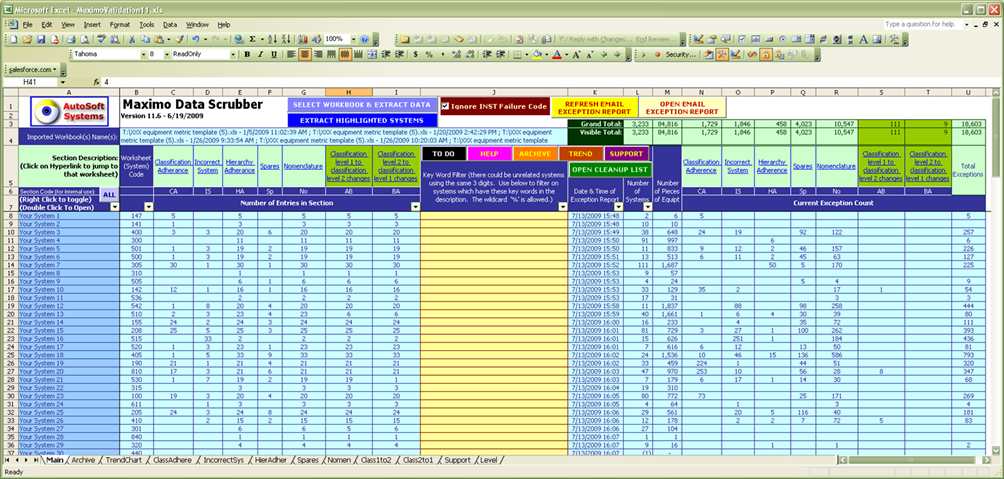Toggle the highlighted Design Mode icon

tap(722, 54)
